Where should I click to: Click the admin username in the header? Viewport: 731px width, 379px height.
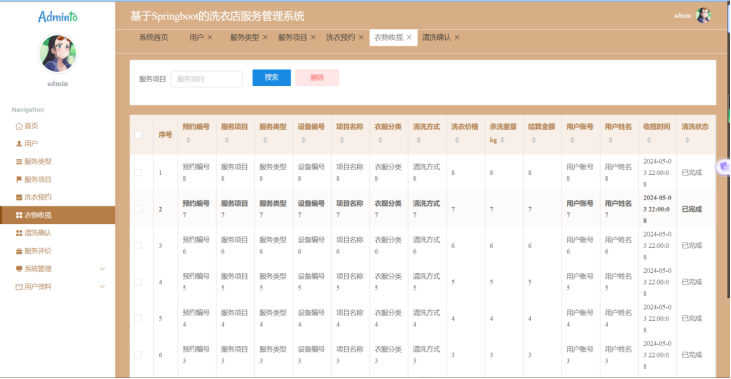point(683,16)
